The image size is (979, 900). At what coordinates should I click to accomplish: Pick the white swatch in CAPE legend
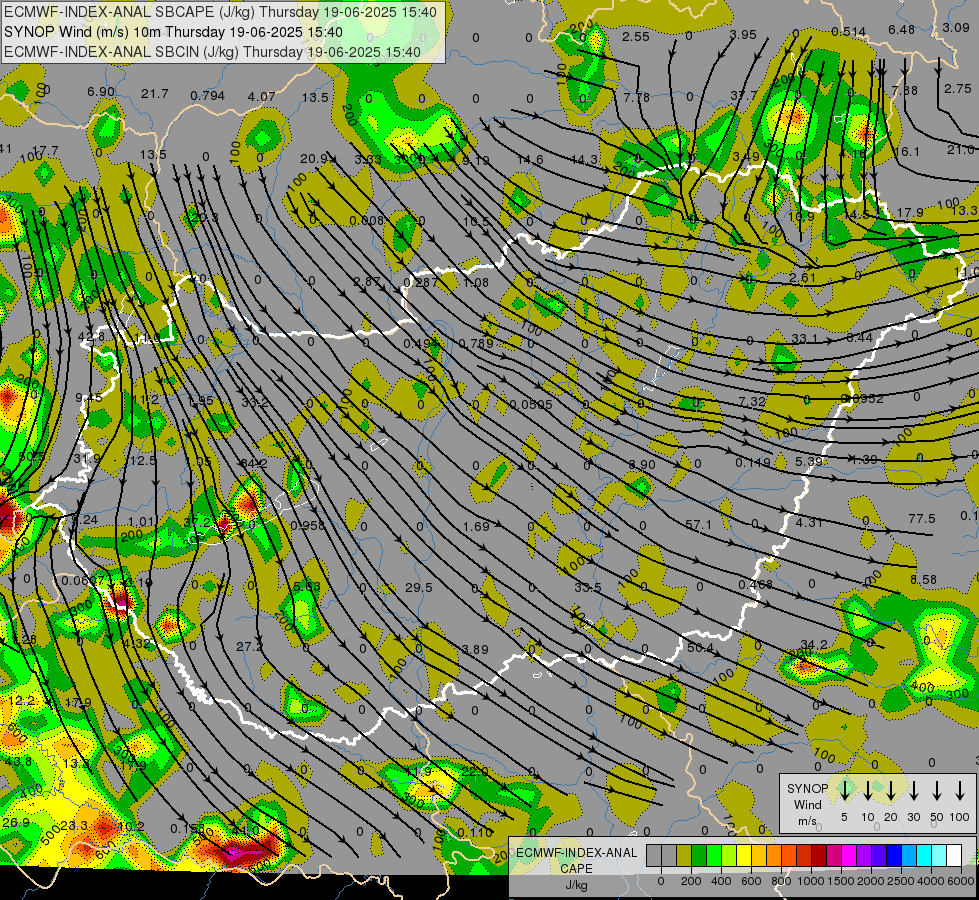953,856
